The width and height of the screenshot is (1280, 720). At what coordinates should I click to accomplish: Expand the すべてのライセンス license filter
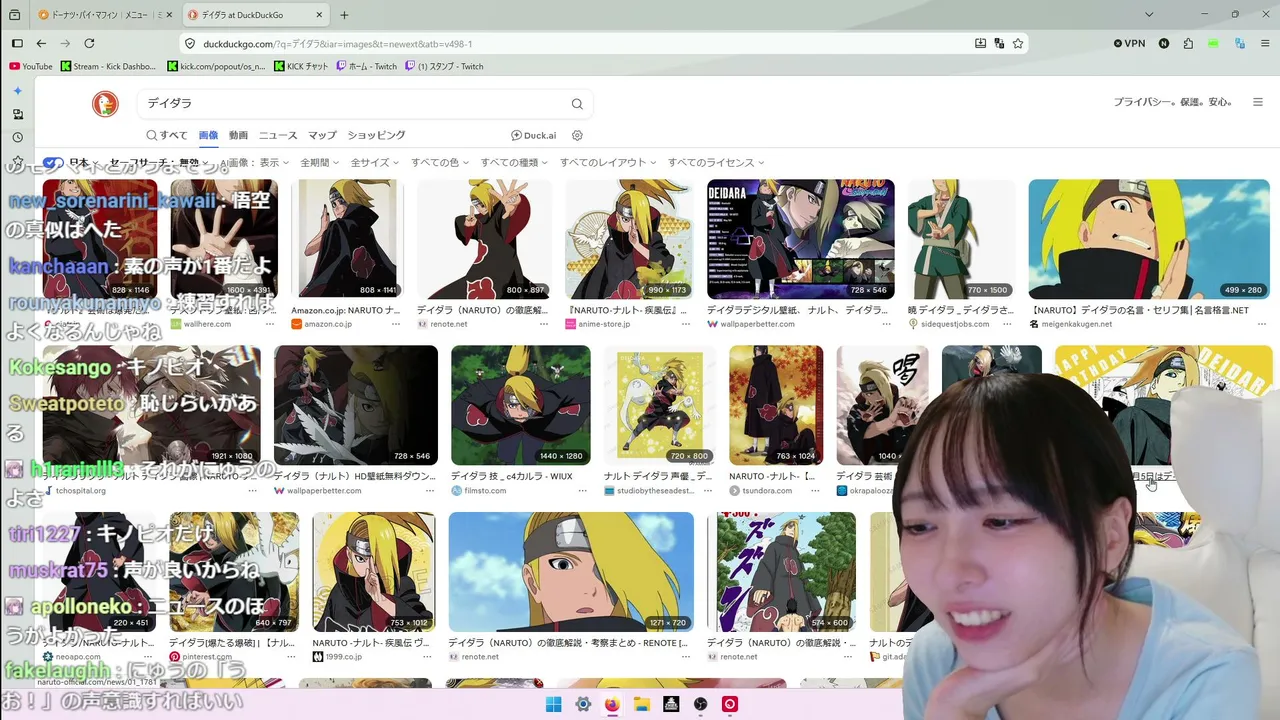[716, 163]
